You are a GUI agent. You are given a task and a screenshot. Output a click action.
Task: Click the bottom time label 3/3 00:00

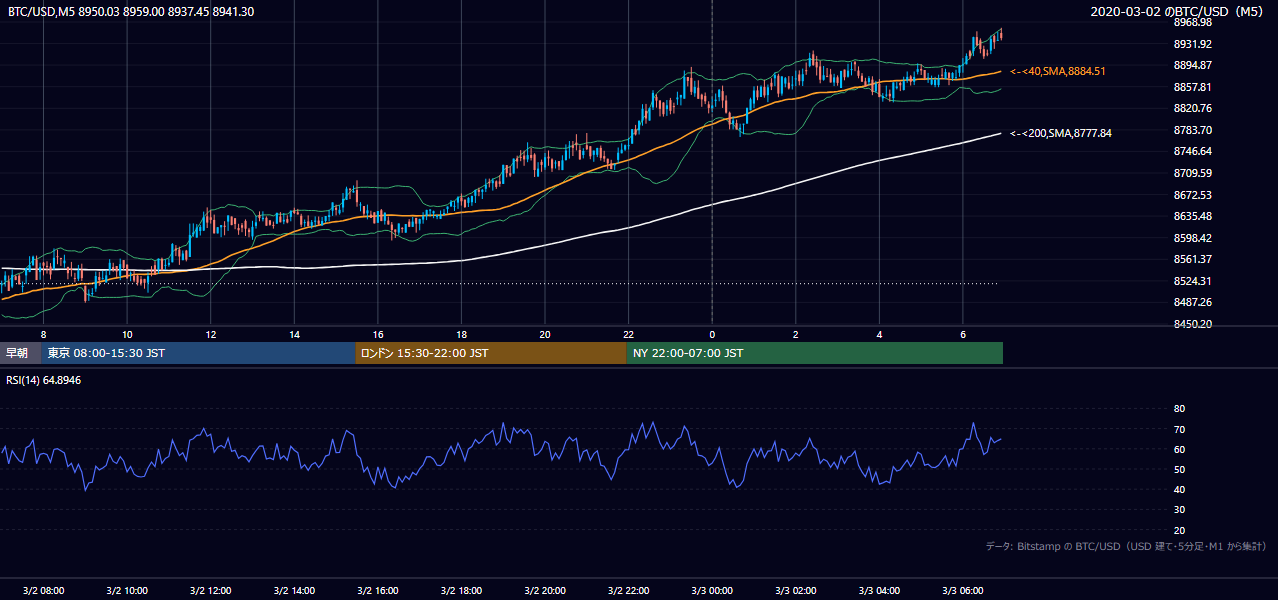[711, 591]
